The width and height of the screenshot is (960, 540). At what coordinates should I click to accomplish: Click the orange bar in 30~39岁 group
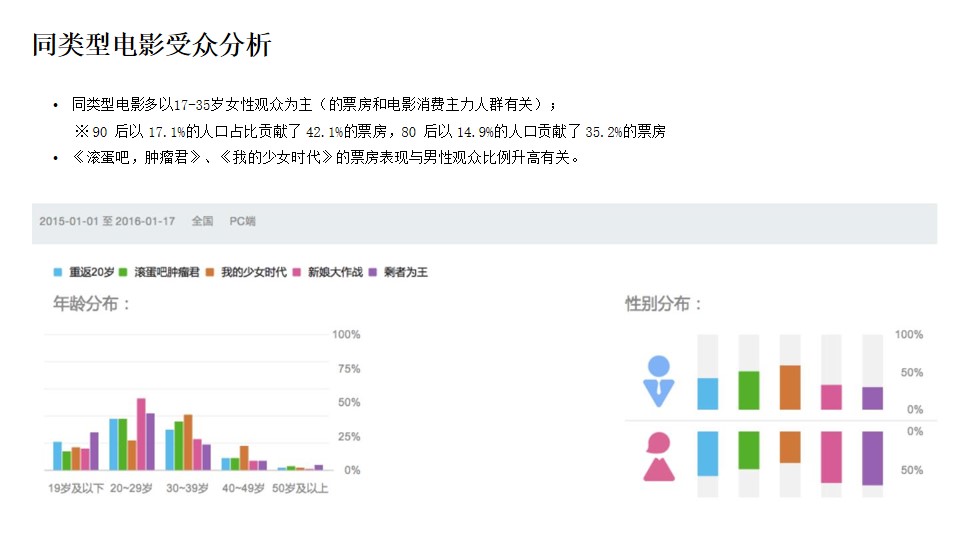click(188, 442)
